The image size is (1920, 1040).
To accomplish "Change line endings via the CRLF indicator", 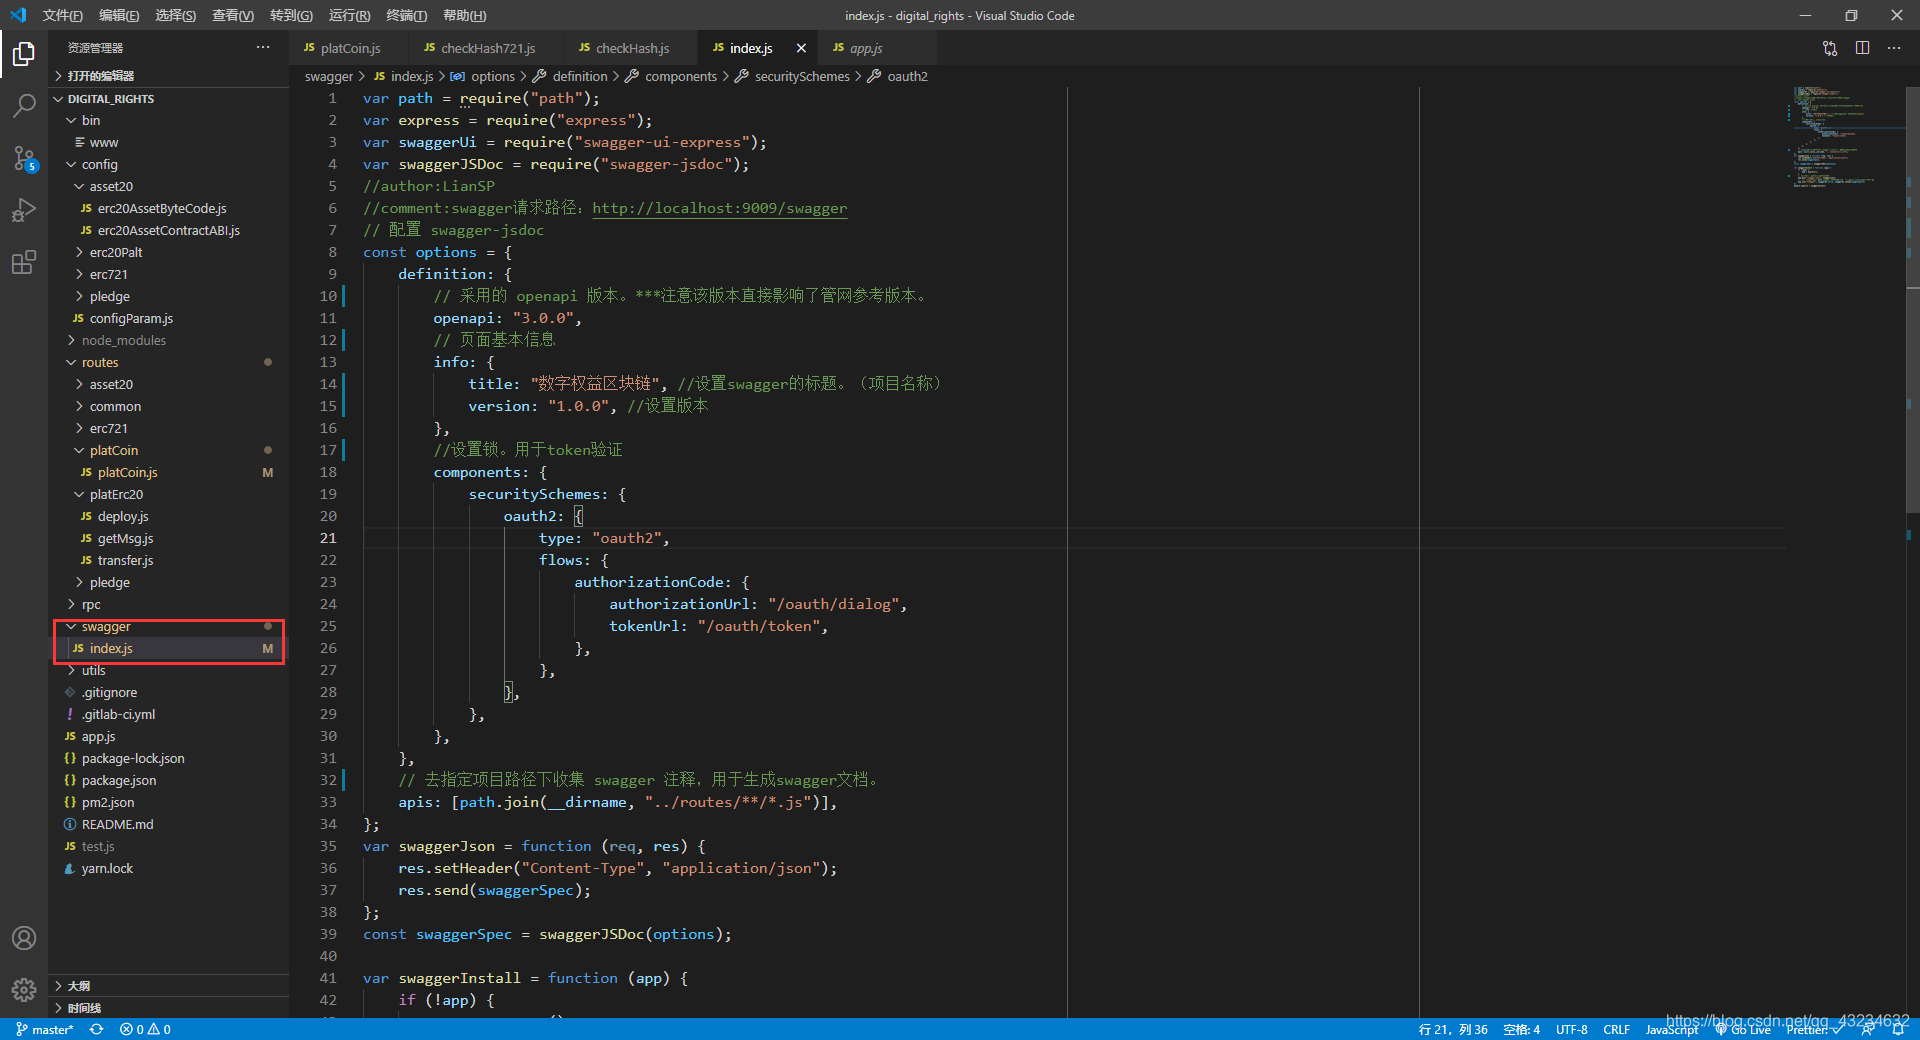I will point(1616,1029).
